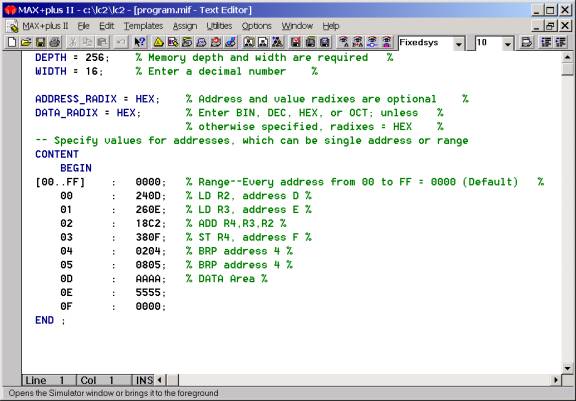Expand the font size 10 dropdown
The height and width of the screenshot is (401, 576).
(508, 44)
